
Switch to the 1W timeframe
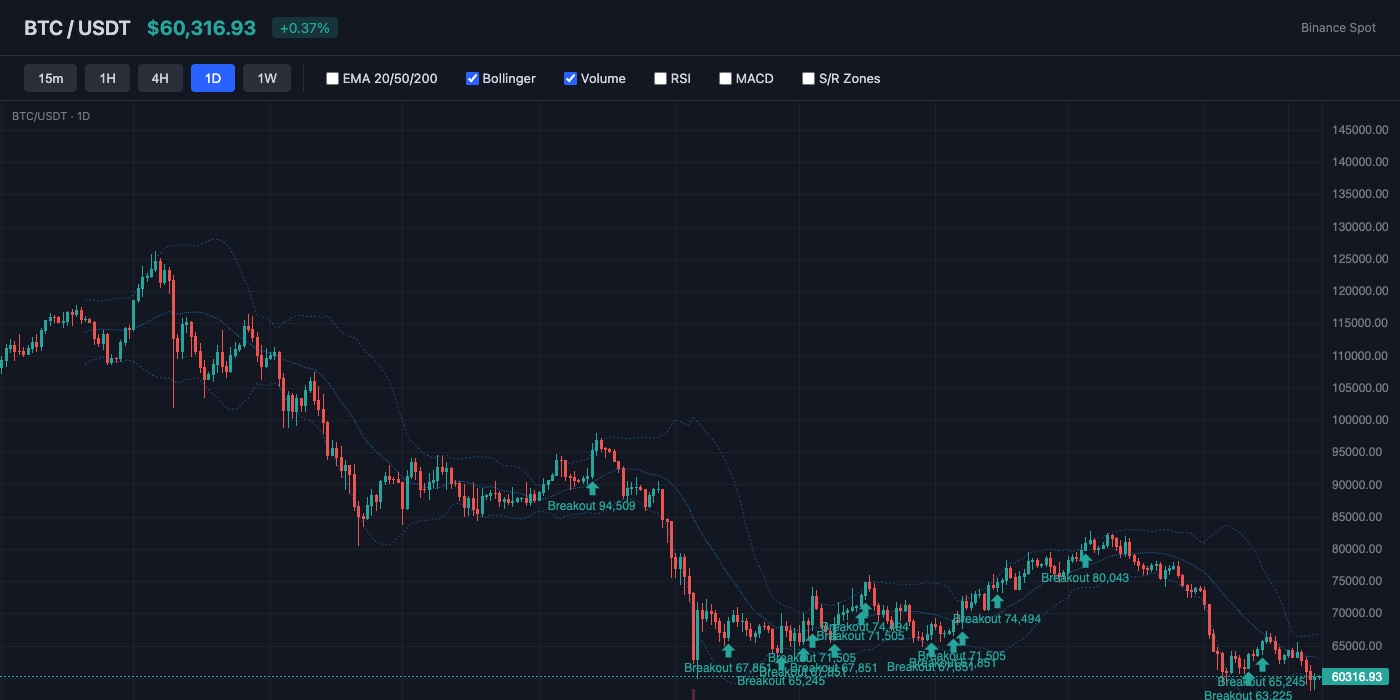click(267, 78)
